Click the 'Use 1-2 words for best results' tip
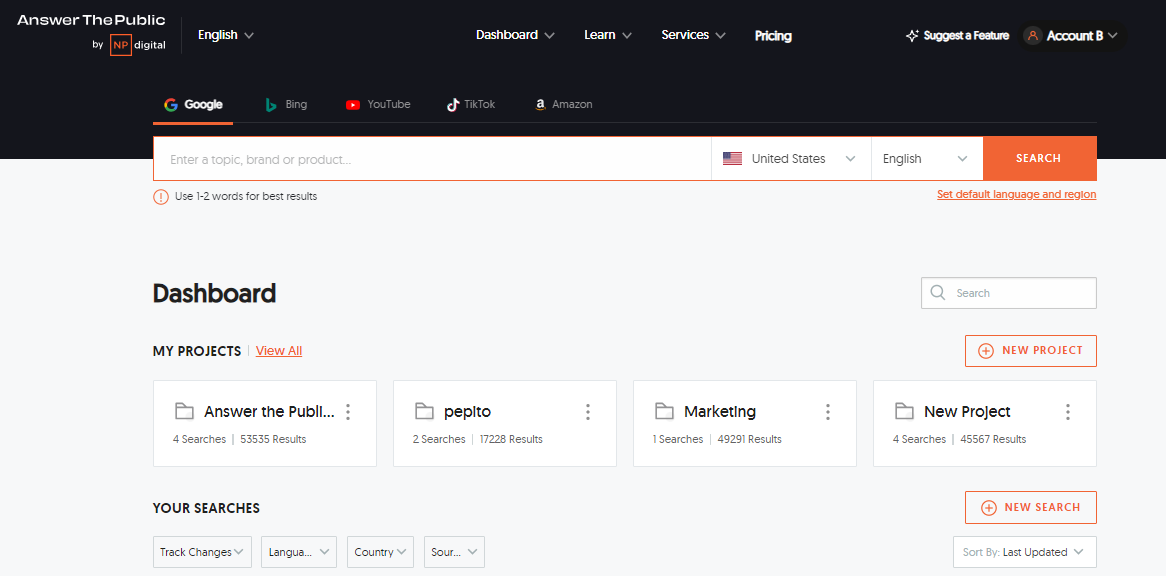Screen dimensions: 1166x576 point(246,197)
